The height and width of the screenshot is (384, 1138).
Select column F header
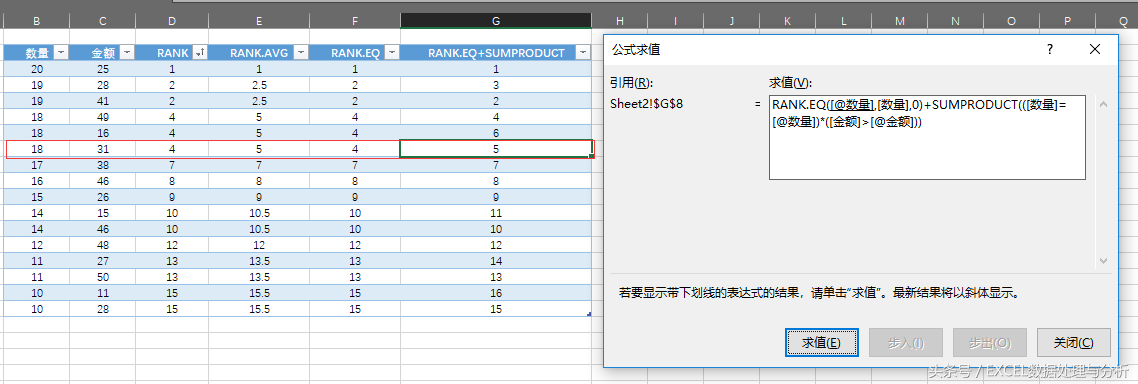(355, 22)
